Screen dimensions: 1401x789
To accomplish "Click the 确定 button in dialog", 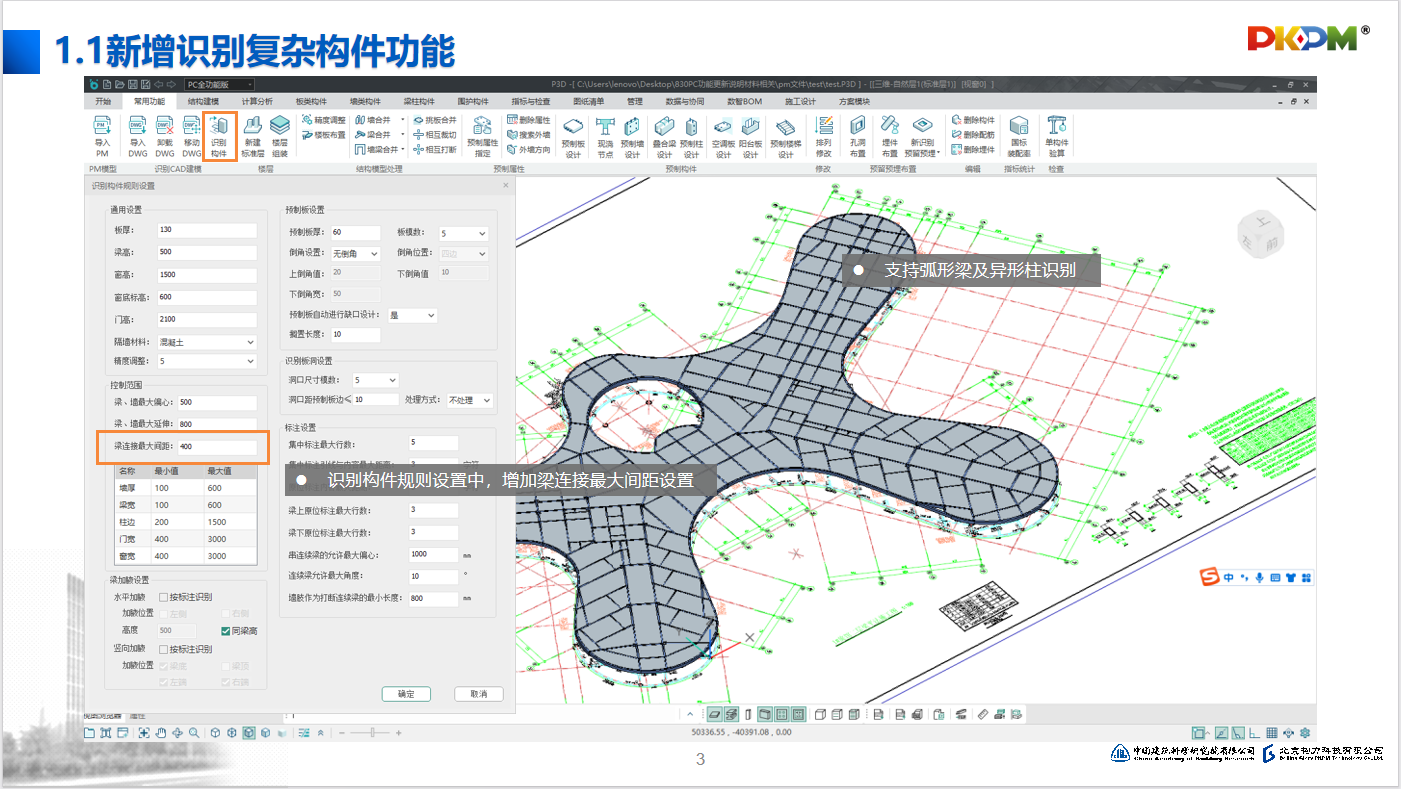I will click(406, 694).
